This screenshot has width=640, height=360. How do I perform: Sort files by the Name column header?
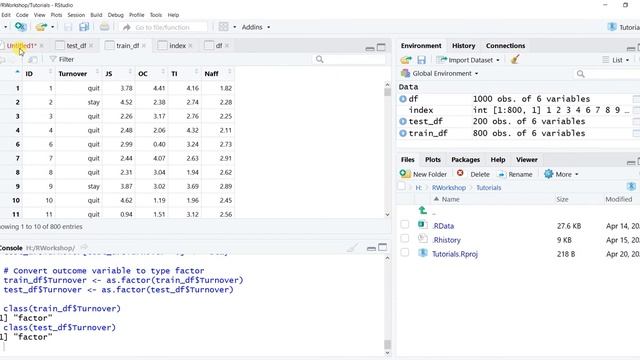click(x=450, y=199)
